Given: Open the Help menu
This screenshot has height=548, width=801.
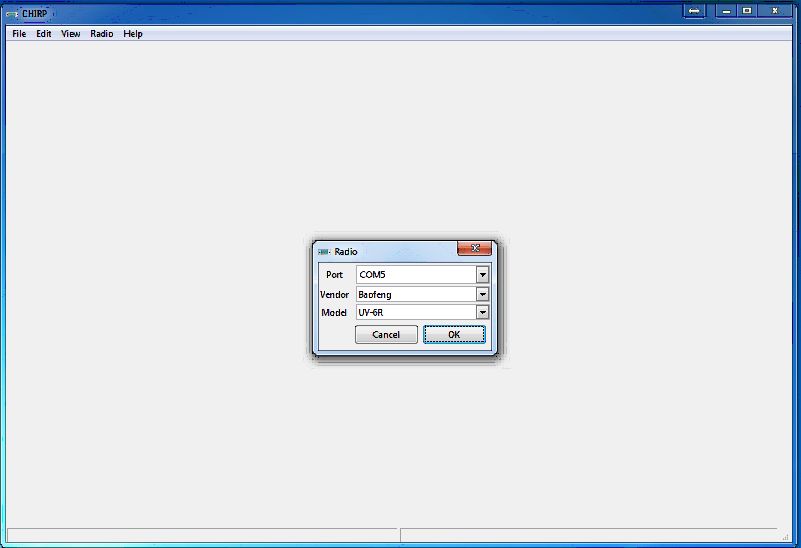Looking at the screenshot, I should coord(133,34).
